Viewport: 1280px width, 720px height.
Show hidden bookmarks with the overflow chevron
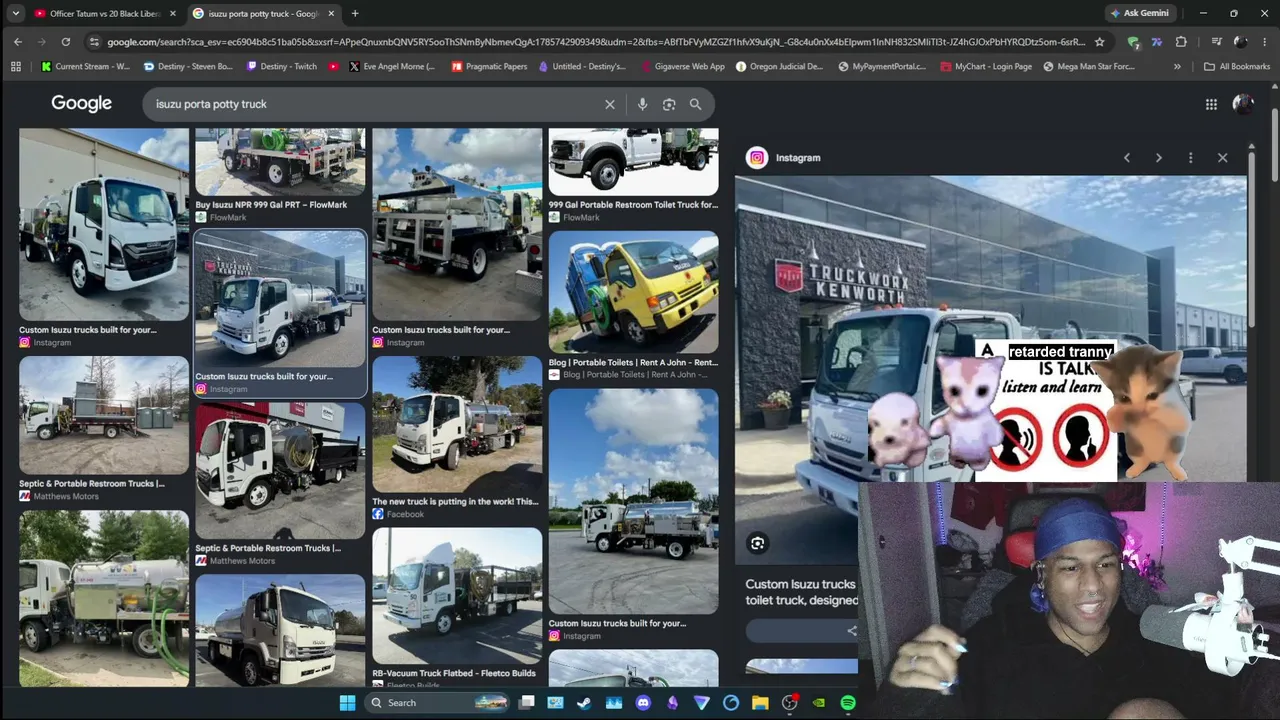(1177, 67)
